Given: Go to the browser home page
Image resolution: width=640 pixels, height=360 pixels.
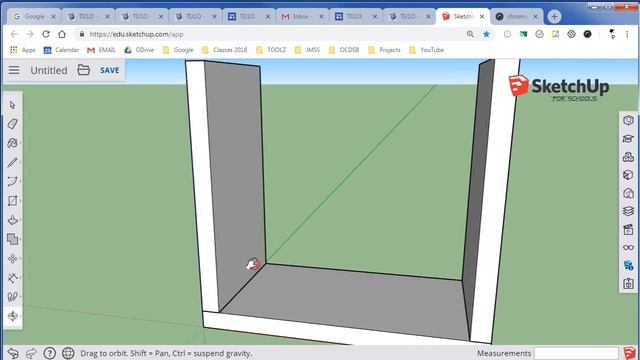Looking at the screenshot, I should [x=62, y=34].
